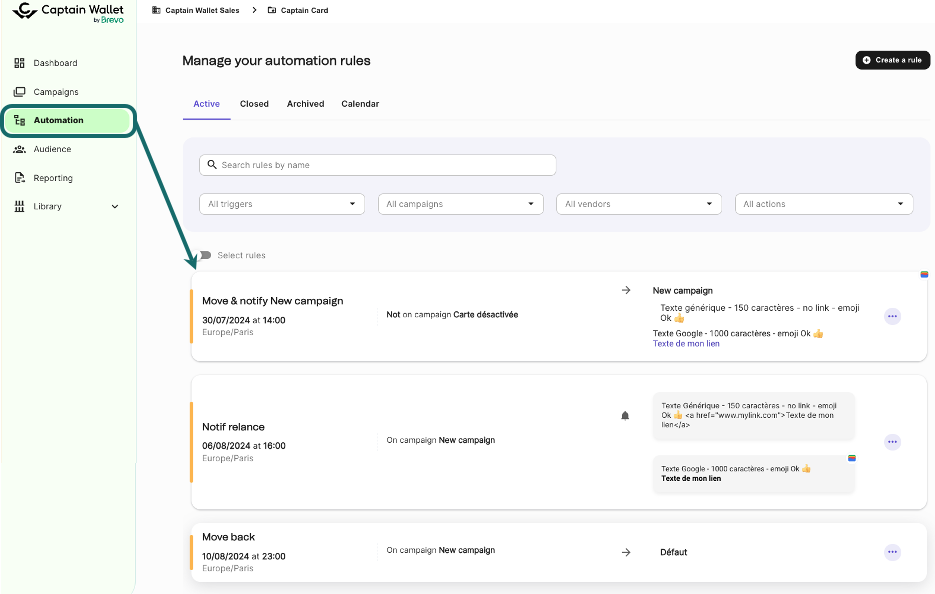
Task: Click the Reporting document icon
Action: coord(20,178)
